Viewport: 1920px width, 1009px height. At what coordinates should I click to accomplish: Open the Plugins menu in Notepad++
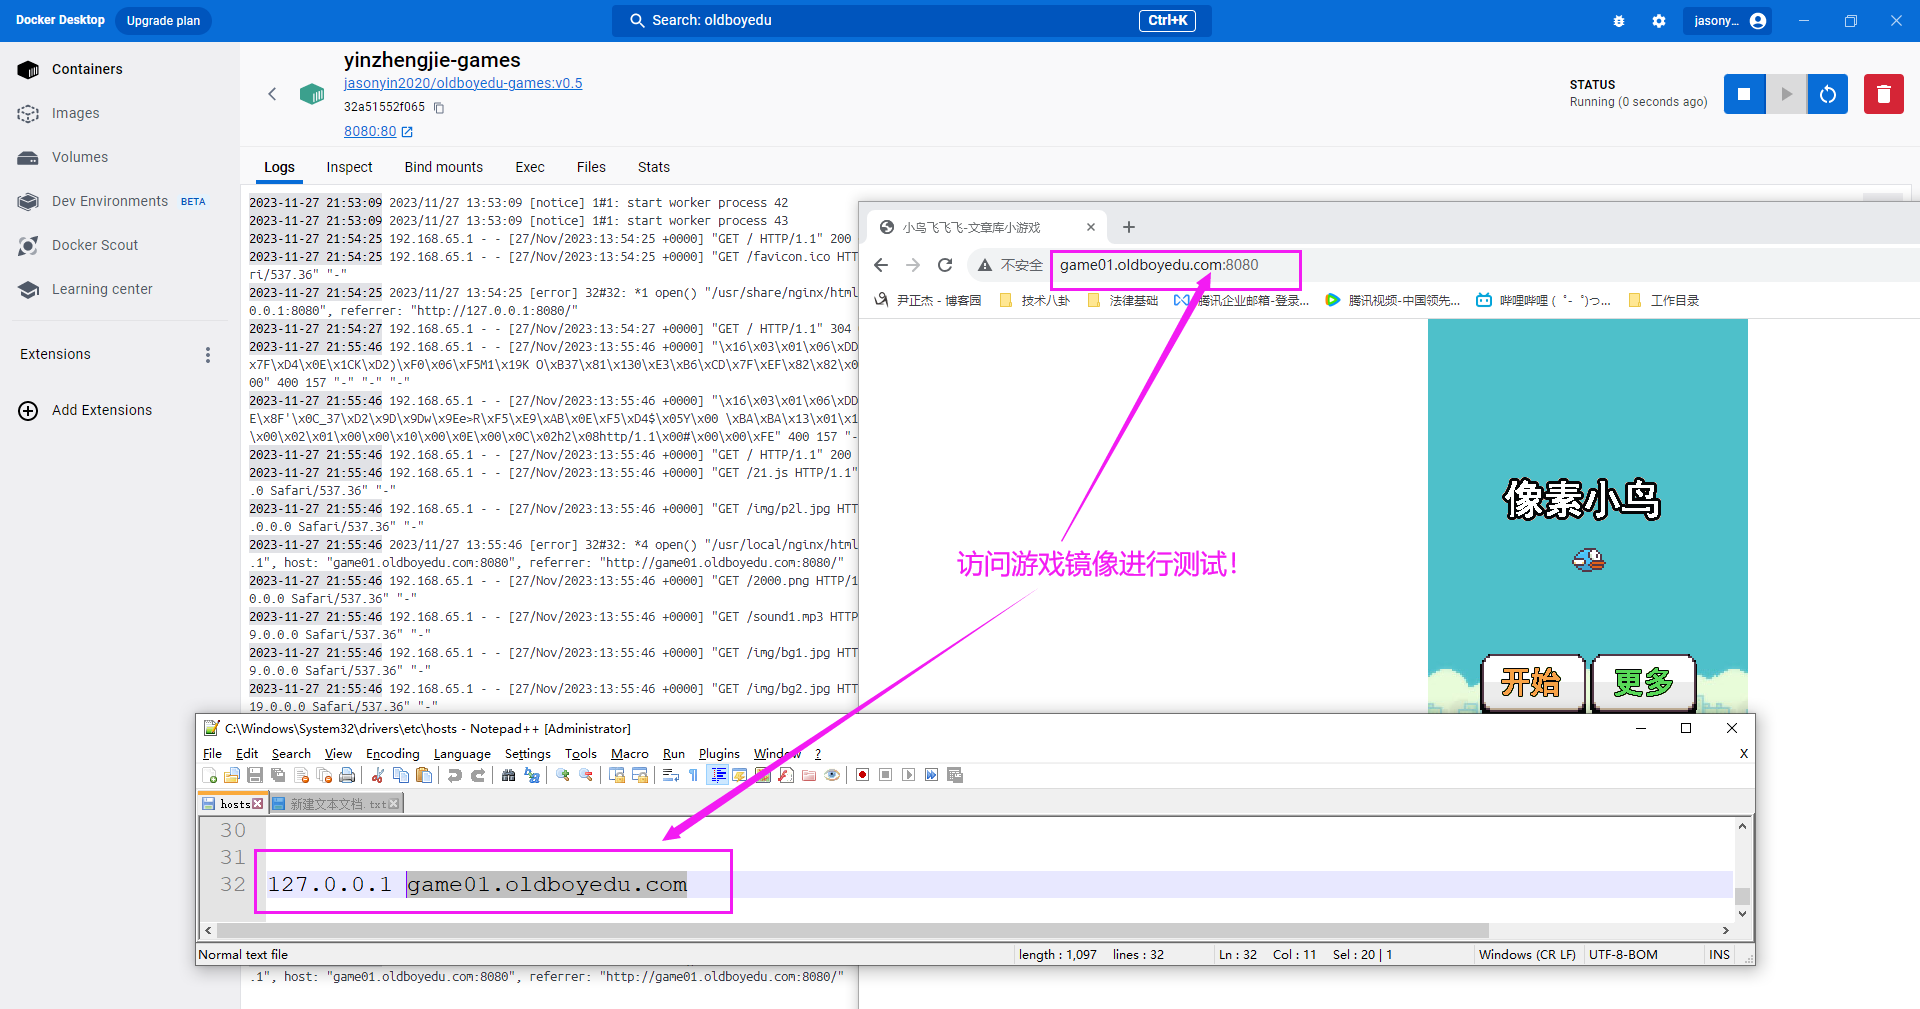pyautogui.click(x=718, y=754)
